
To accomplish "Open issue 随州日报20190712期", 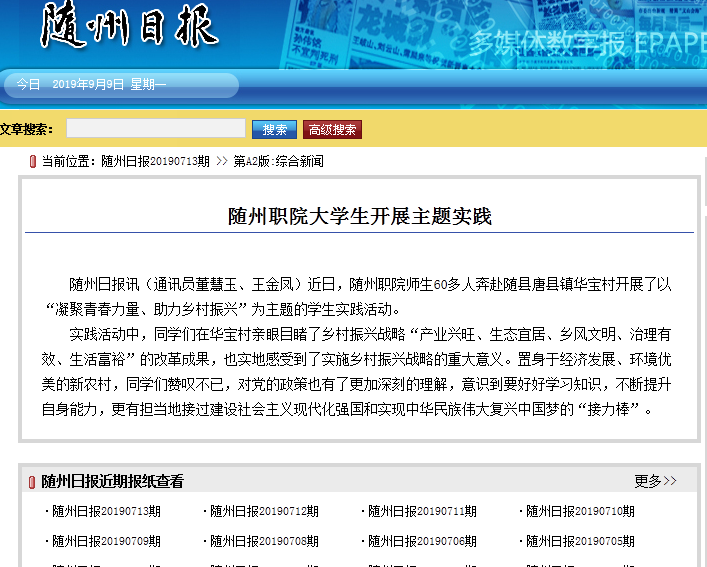I will [264, 511].
